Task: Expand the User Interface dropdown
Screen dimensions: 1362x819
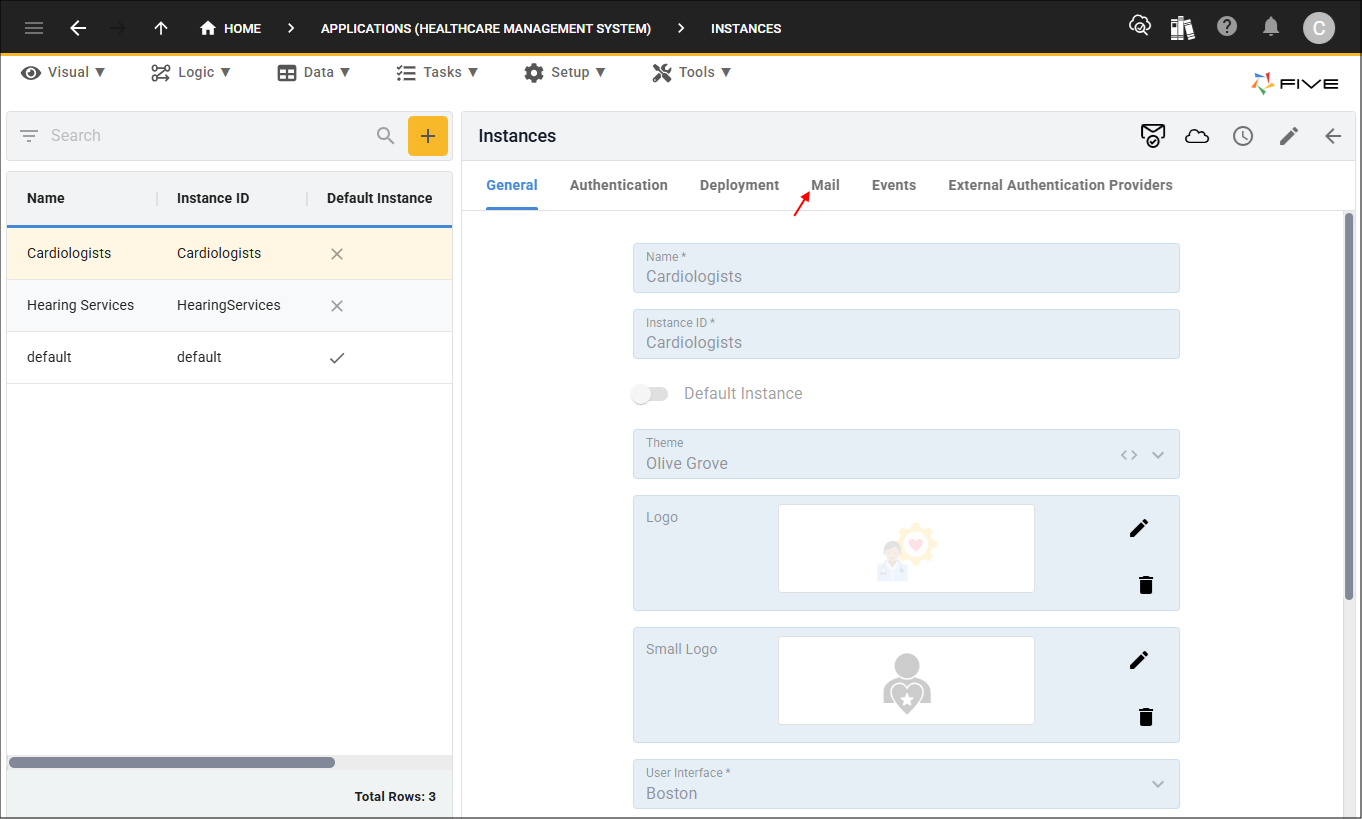Action: coord(1158,784)
